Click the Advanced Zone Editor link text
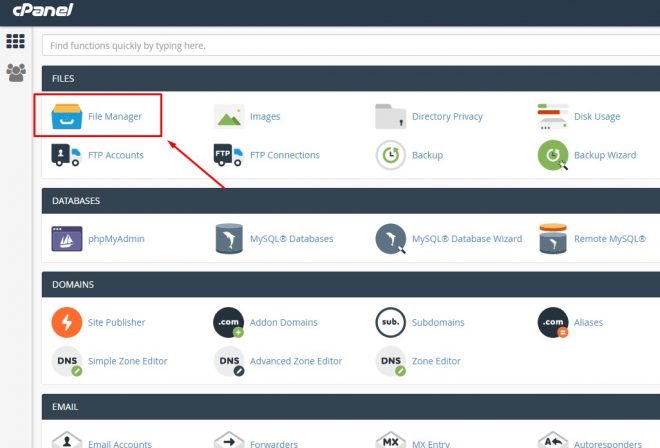The image size is (660, 448). click(x=296, y=361)
